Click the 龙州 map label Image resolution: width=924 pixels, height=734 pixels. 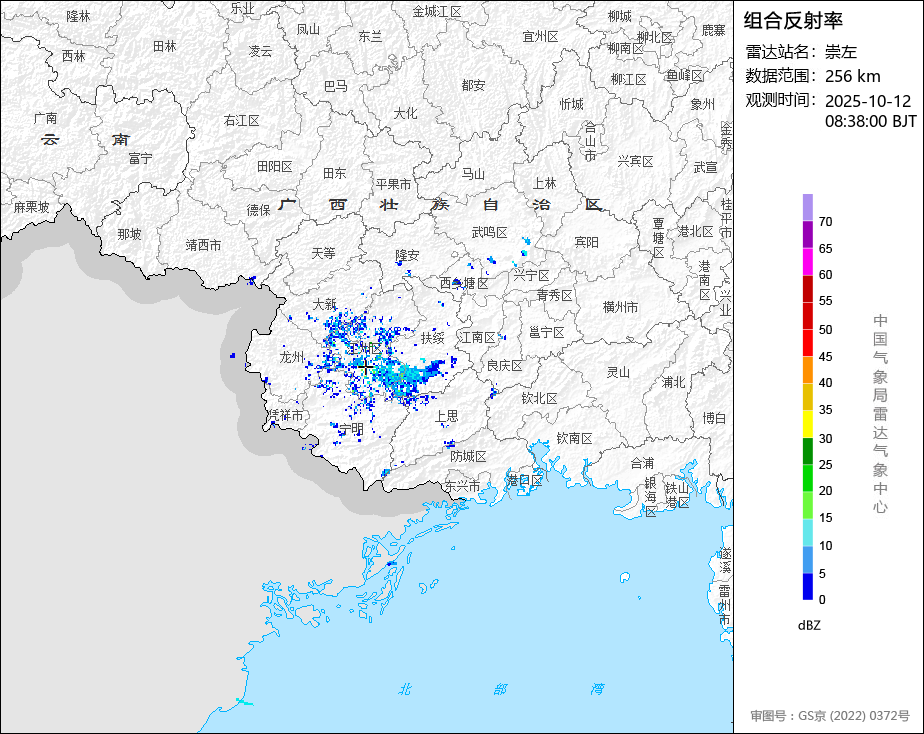pos(292,356)
